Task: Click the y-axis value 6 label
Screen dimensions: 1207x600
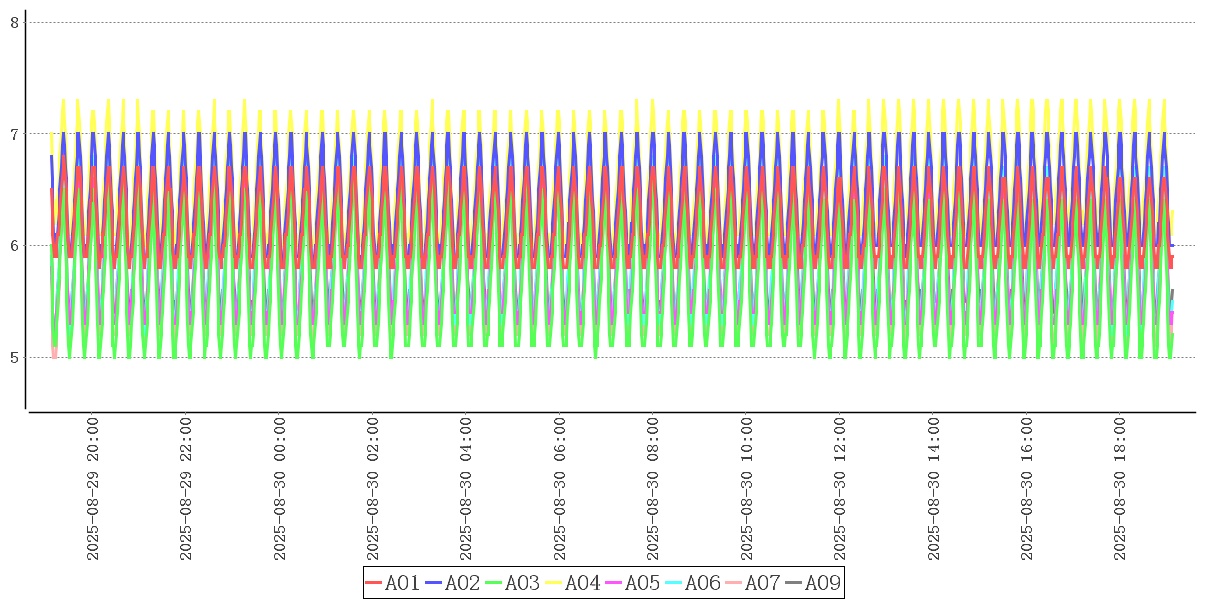Action: click(14, 246)
